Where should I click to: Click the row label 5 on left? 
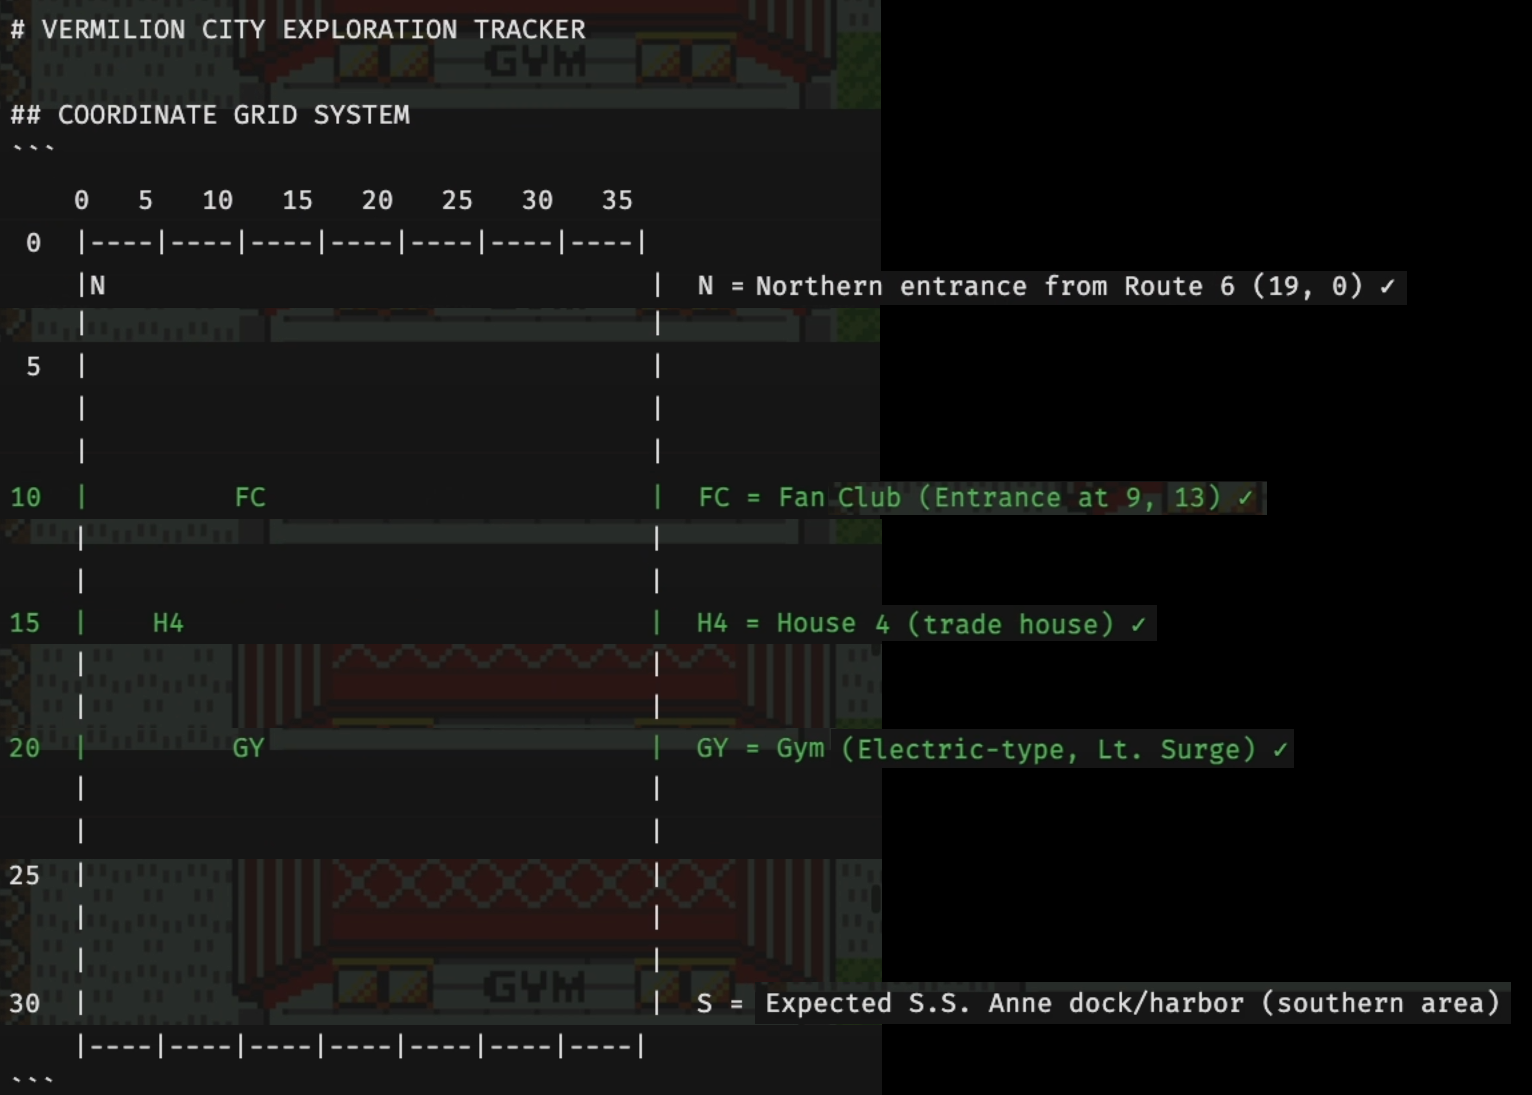point(33,367)
